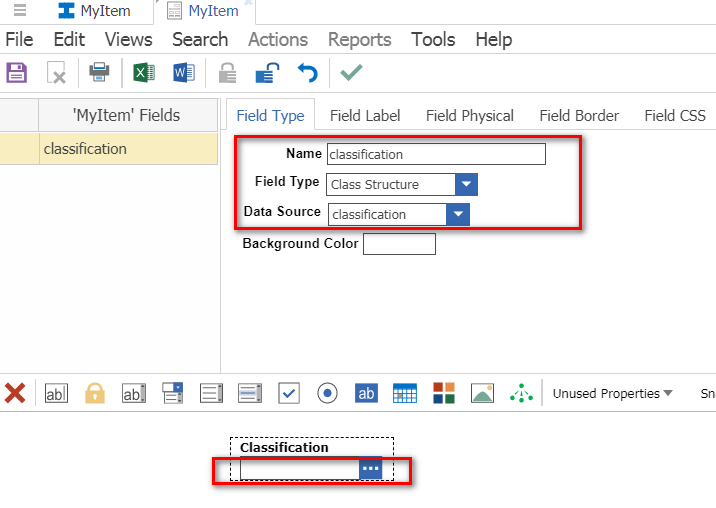Image resolution: width=716 pixels, height=508 pixels.
Task: Add a color field with the four-squares icon
Action: click(x=444, y=393)
